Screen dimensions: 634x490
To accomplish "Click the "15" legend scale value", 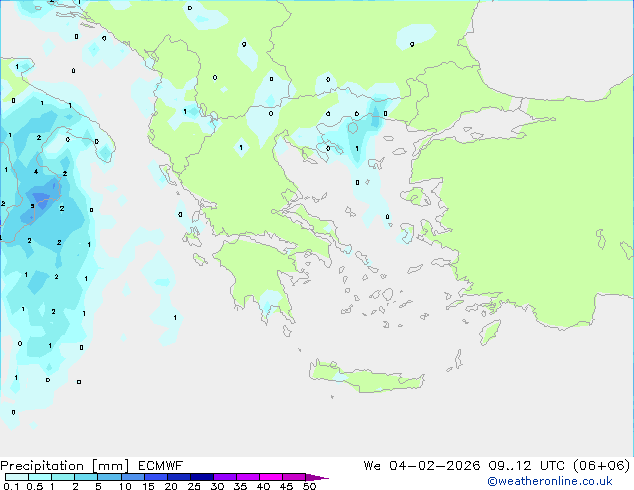I will 148,486.
